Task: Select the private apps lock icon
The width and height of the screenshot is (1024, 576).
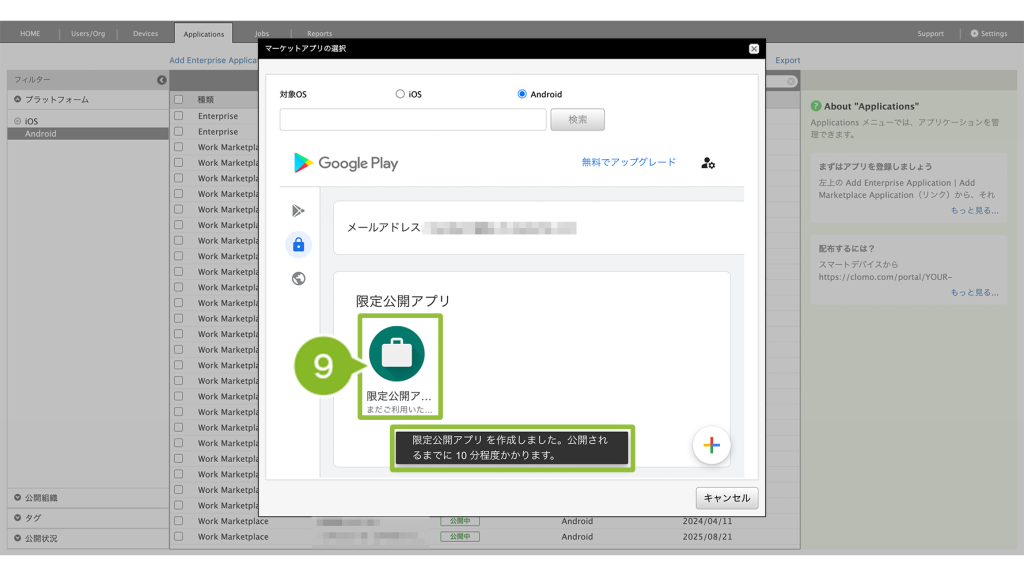Action: (298, 245)
